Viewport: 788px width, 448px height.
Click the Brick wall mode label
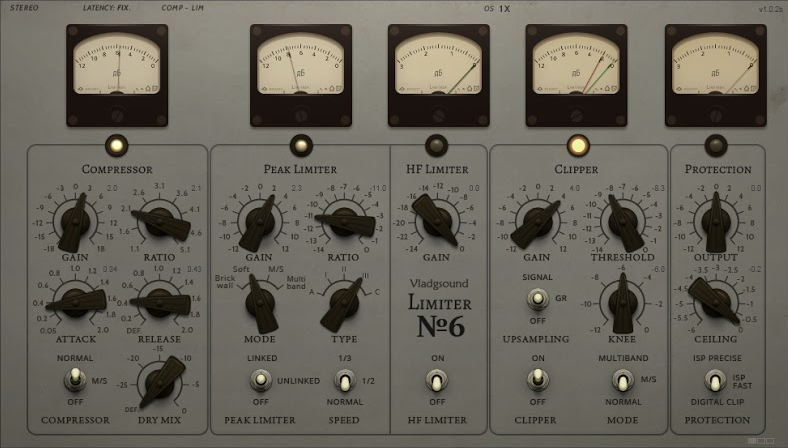click(225, 282)
